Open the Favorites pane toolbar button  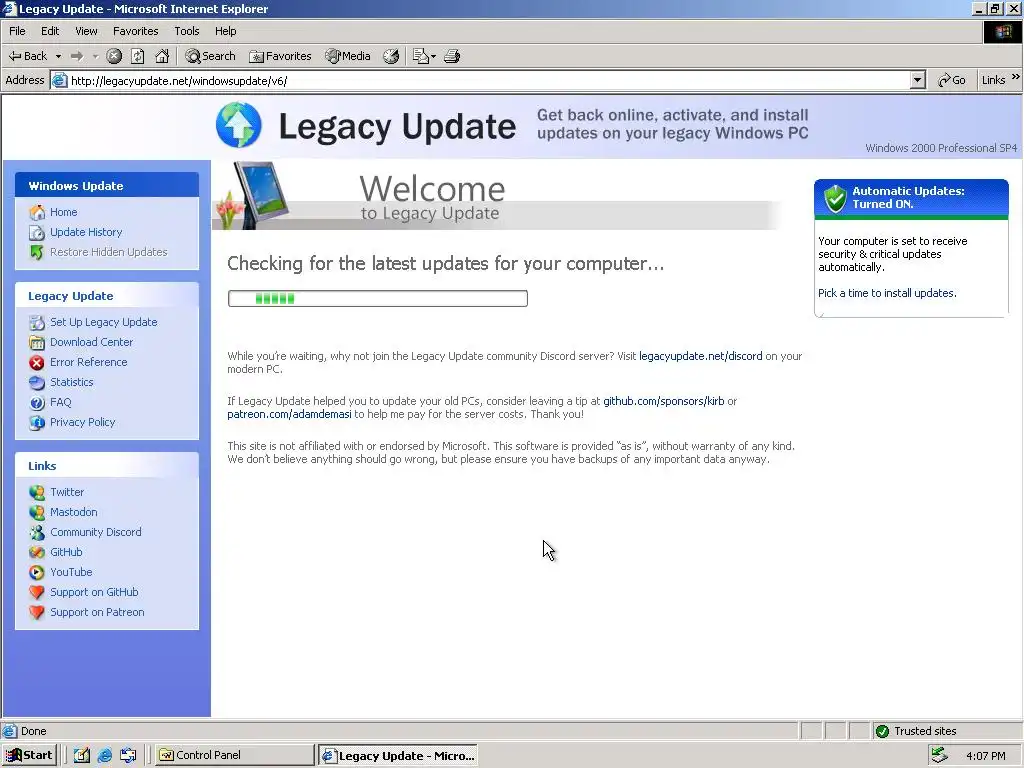click(x=280, y=56)
